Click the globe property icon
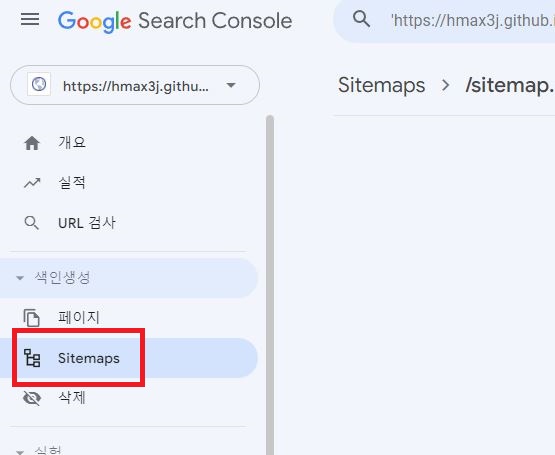Viewport: 555px width, 455px height. click(x=39, y=85)
